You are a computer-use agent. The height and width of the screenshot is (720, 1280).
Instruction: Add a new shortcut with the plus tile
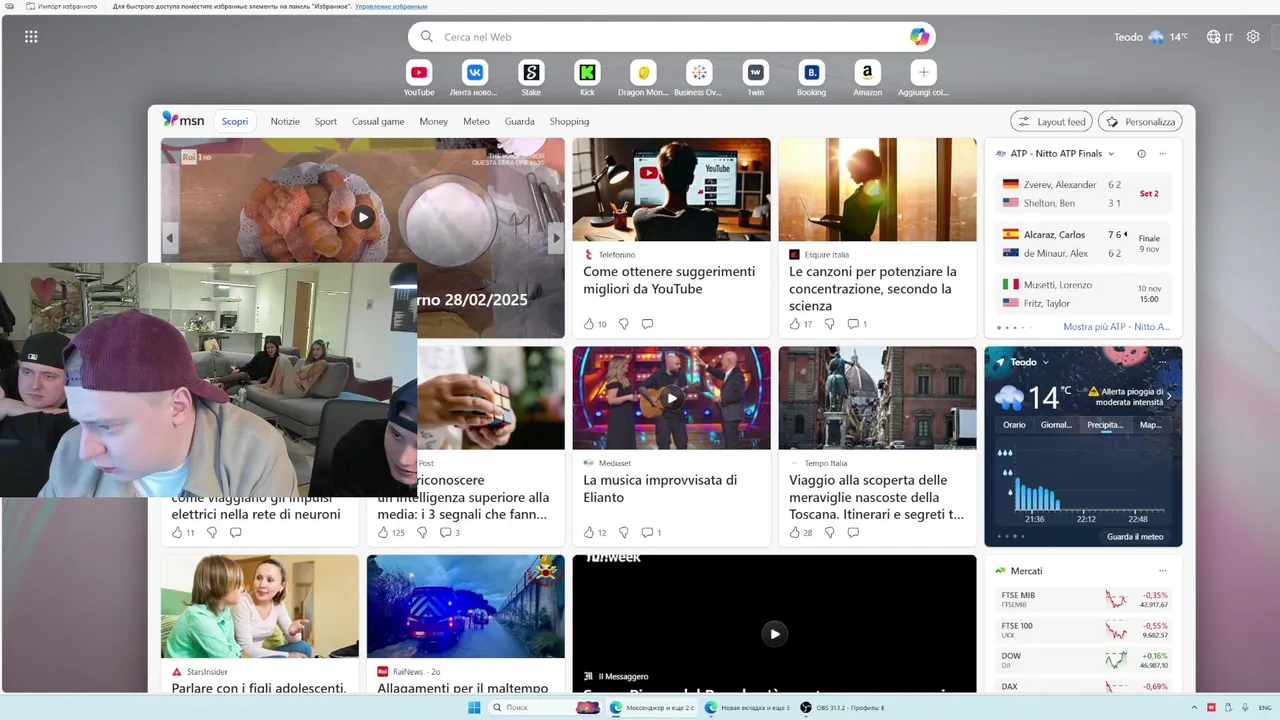click(x=923, y=72)
